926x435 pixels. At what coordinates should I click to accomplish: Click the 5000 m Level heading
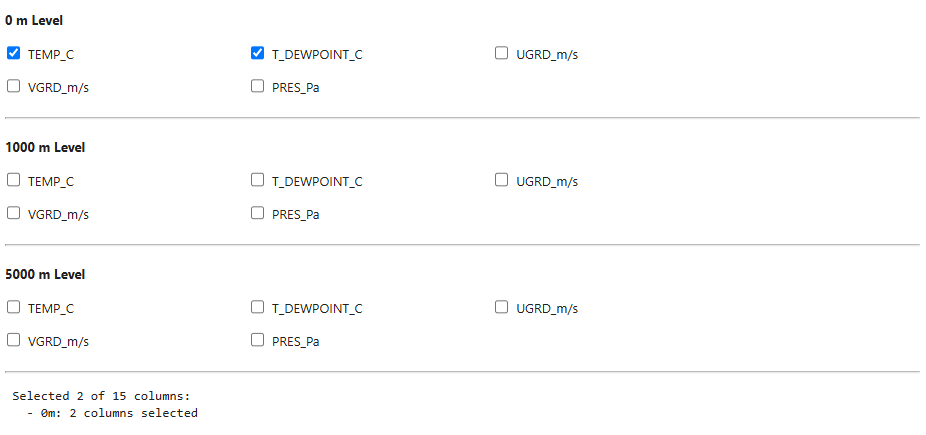[45, 275]
